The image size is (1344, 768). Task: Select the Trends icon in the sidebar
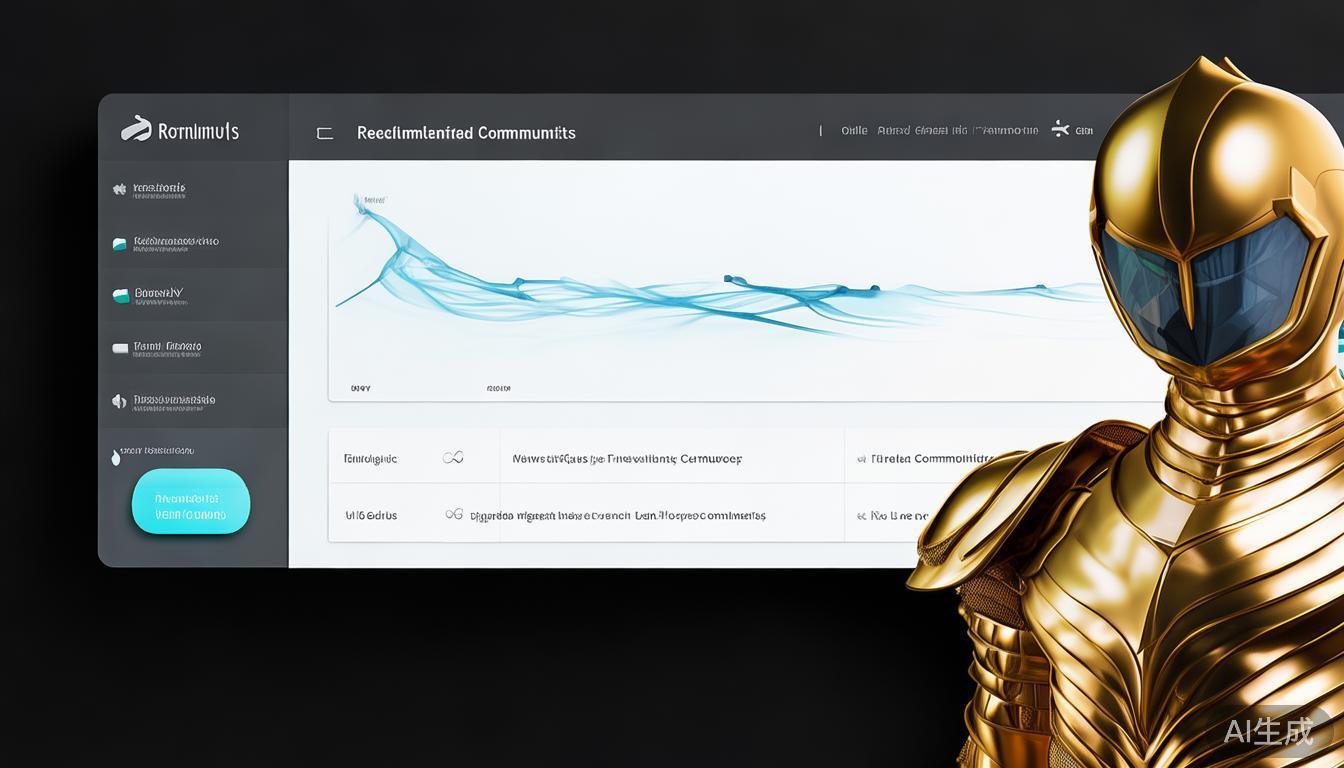coord(119,188)
